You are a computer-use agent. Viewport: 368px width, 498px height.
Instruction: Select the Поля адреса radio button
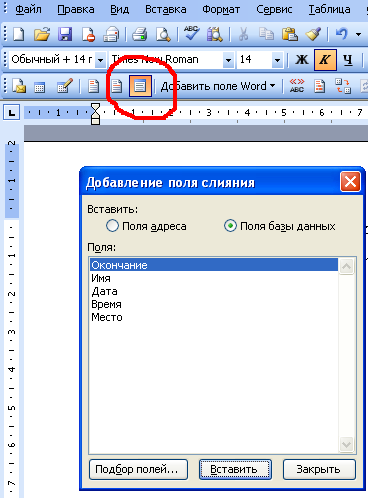click(x=112, y=226)
